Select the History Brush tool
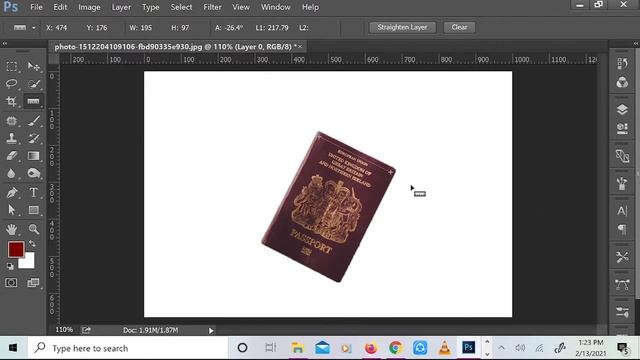Viewport: 640px width, 360px height. (x=33, y=138)
